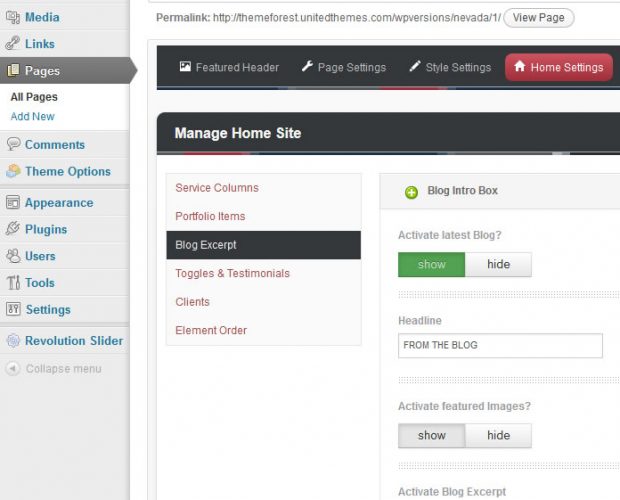Switch to the Featured Header tab
This screenshot has width=620, height=500.
click(229, 67)
